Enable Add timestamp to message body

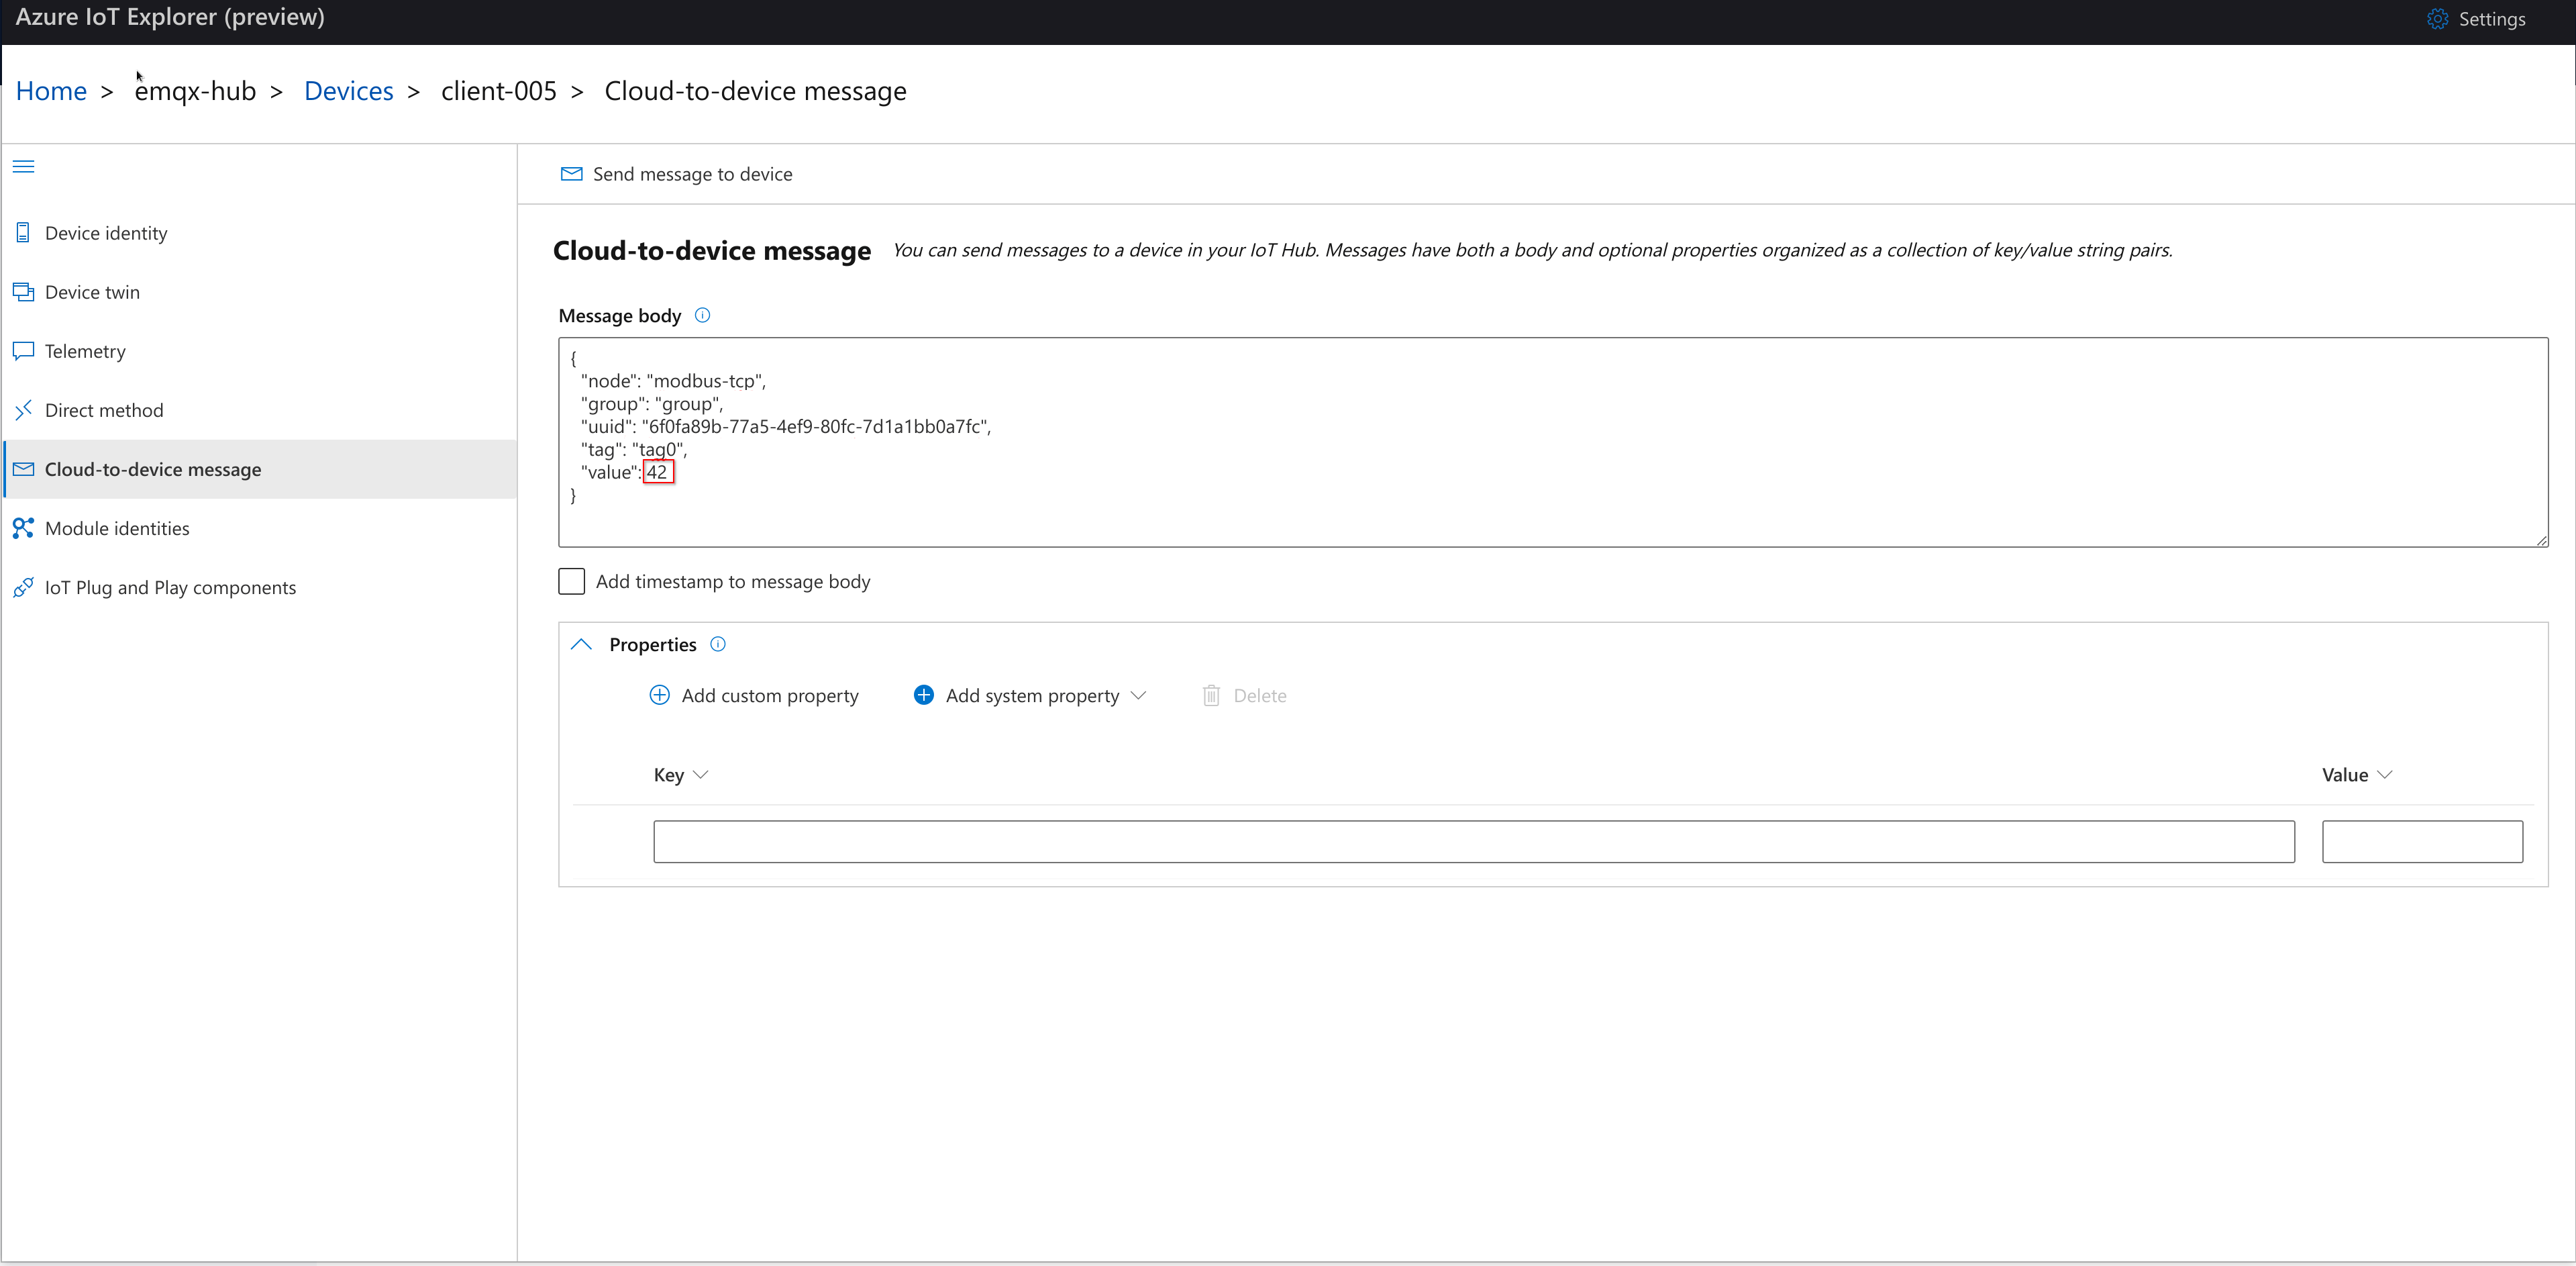pos(571,581)
